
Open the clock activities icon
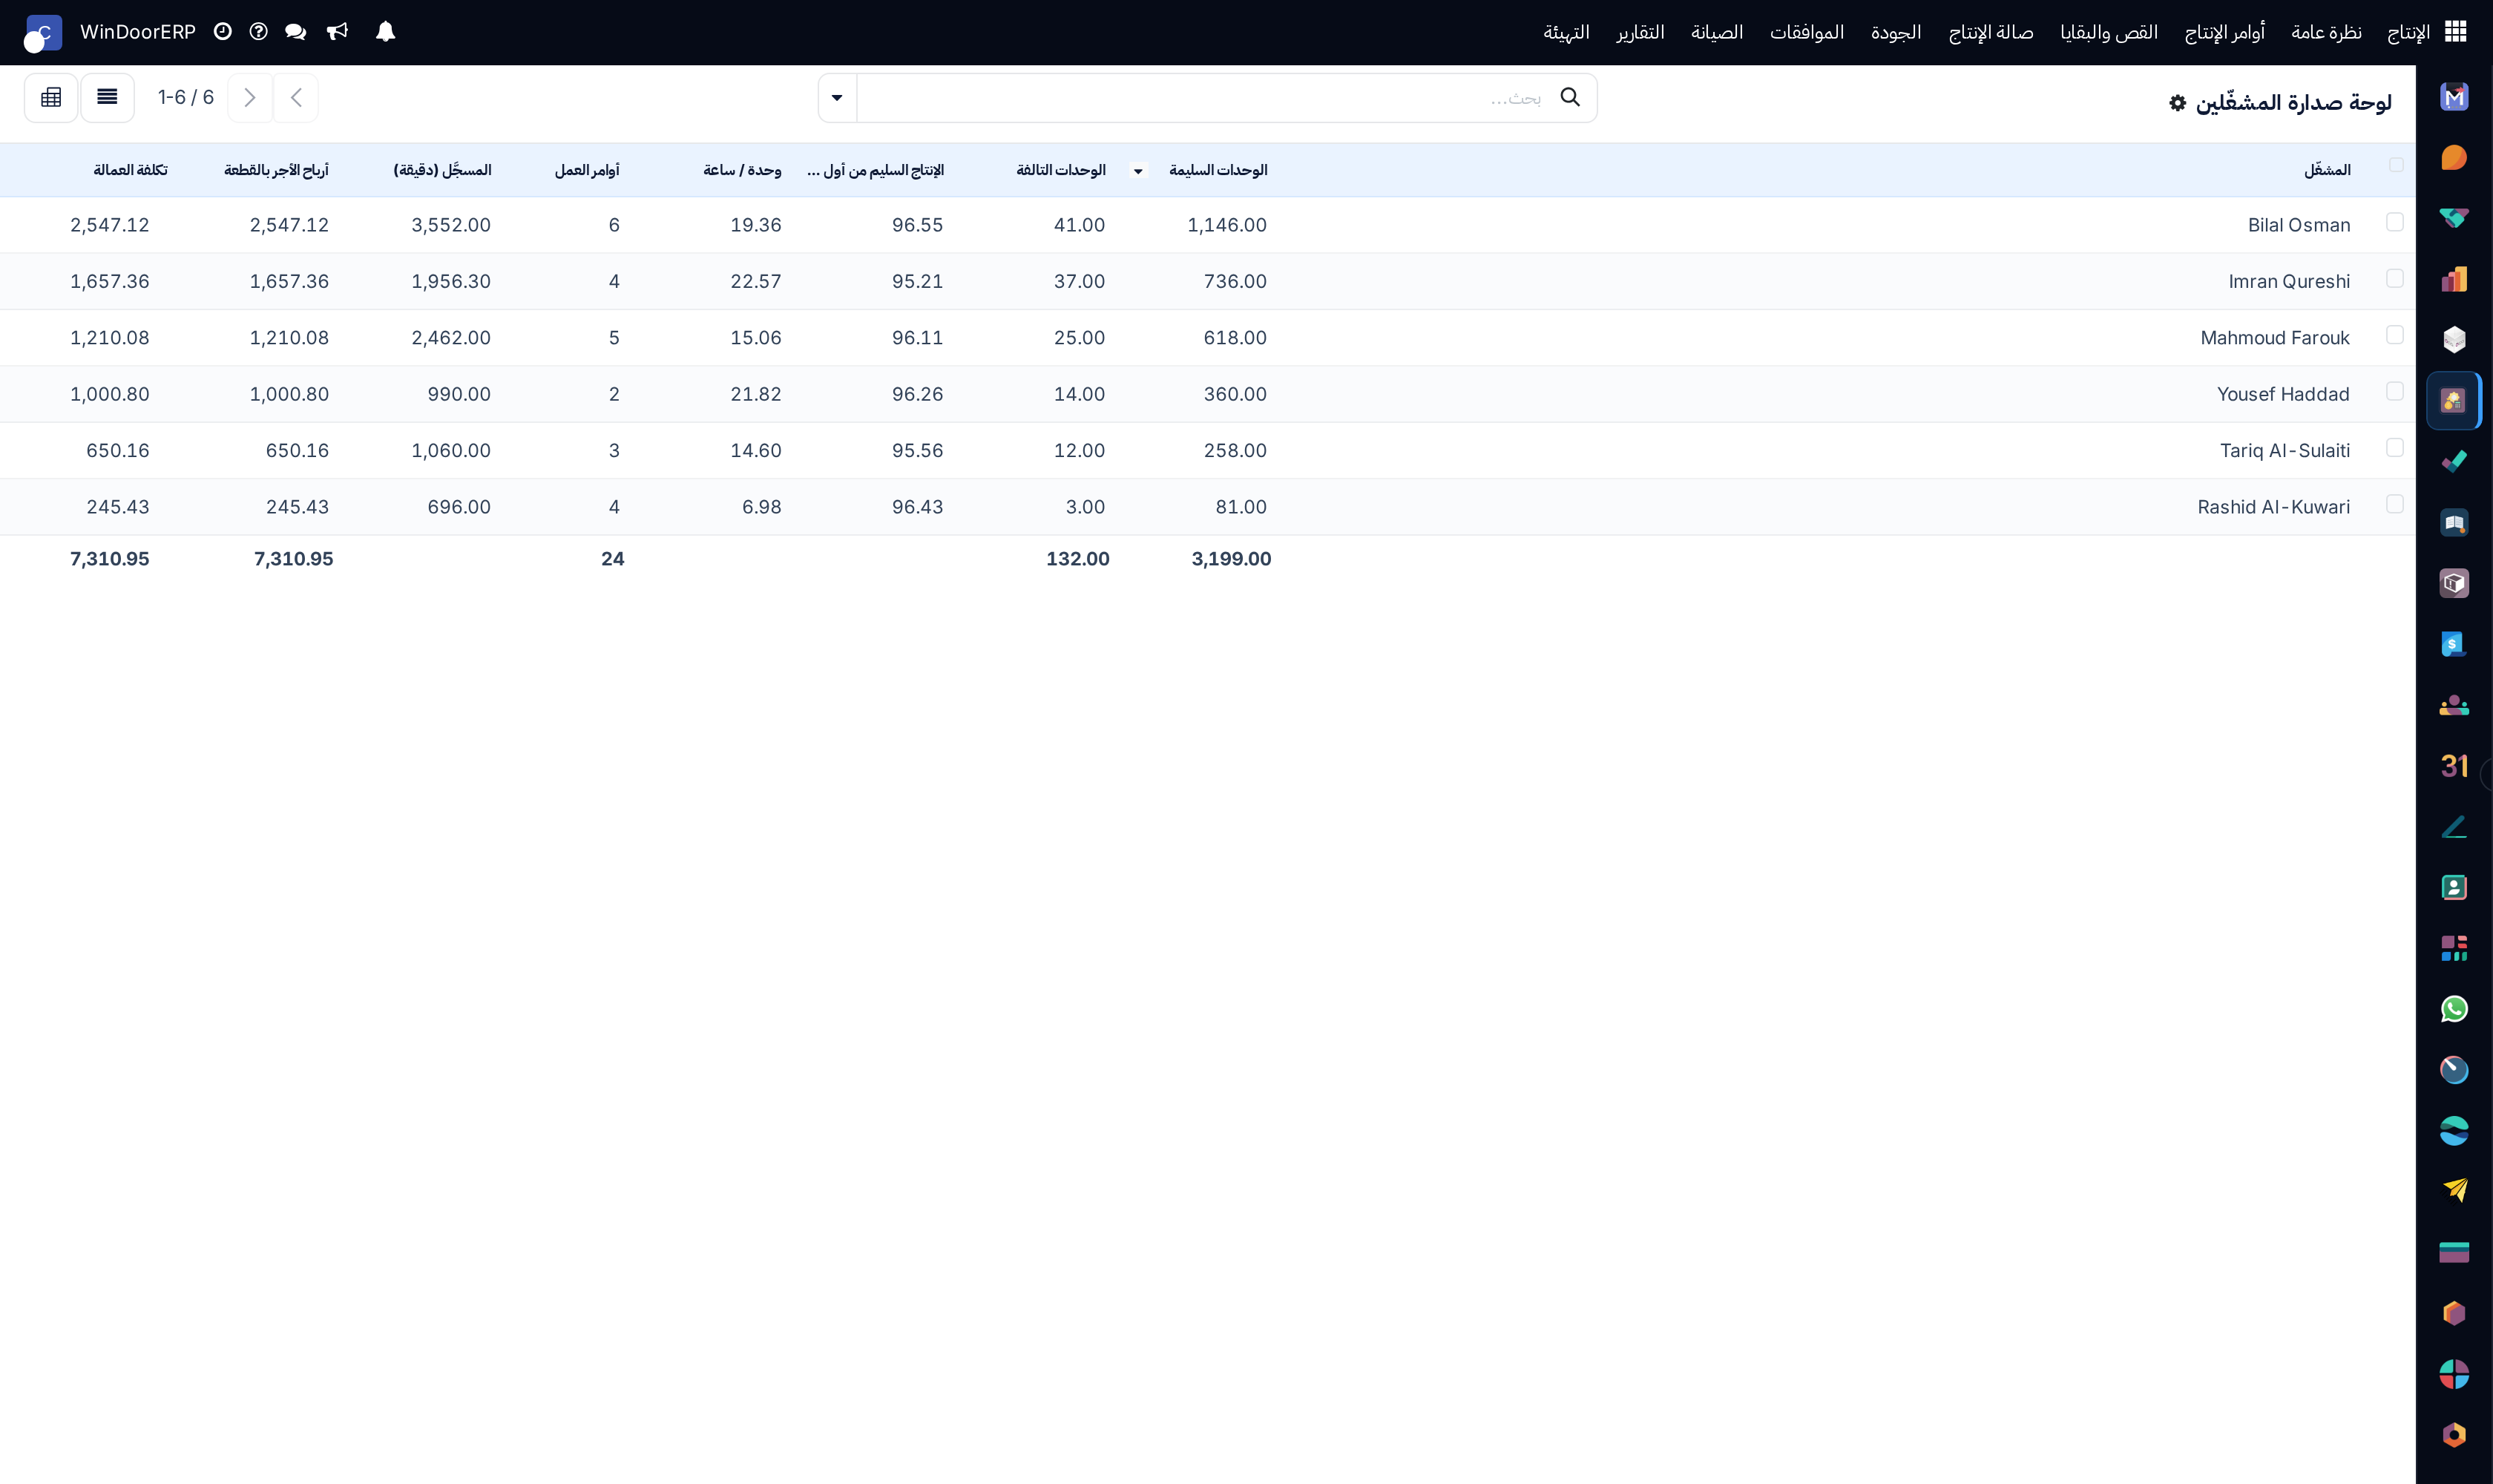point(223,32)
